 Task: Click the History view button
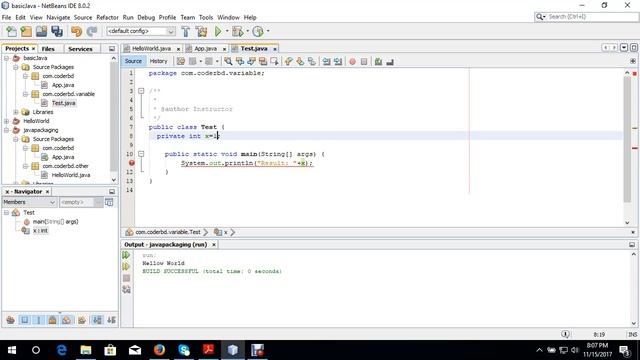[x=158, y=61]
